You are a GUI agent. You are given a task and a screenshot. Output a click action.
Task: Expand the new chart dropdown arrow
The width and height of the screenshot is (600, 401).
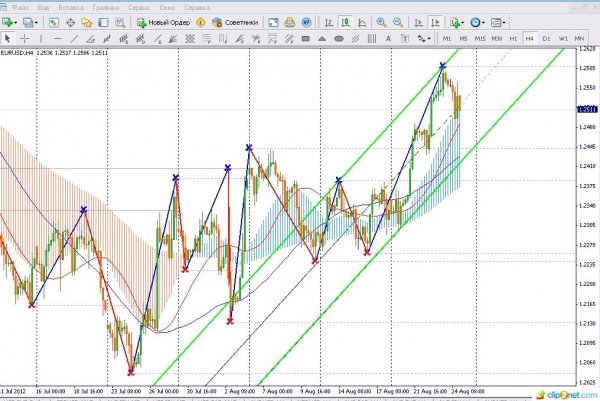pos(17,21)
